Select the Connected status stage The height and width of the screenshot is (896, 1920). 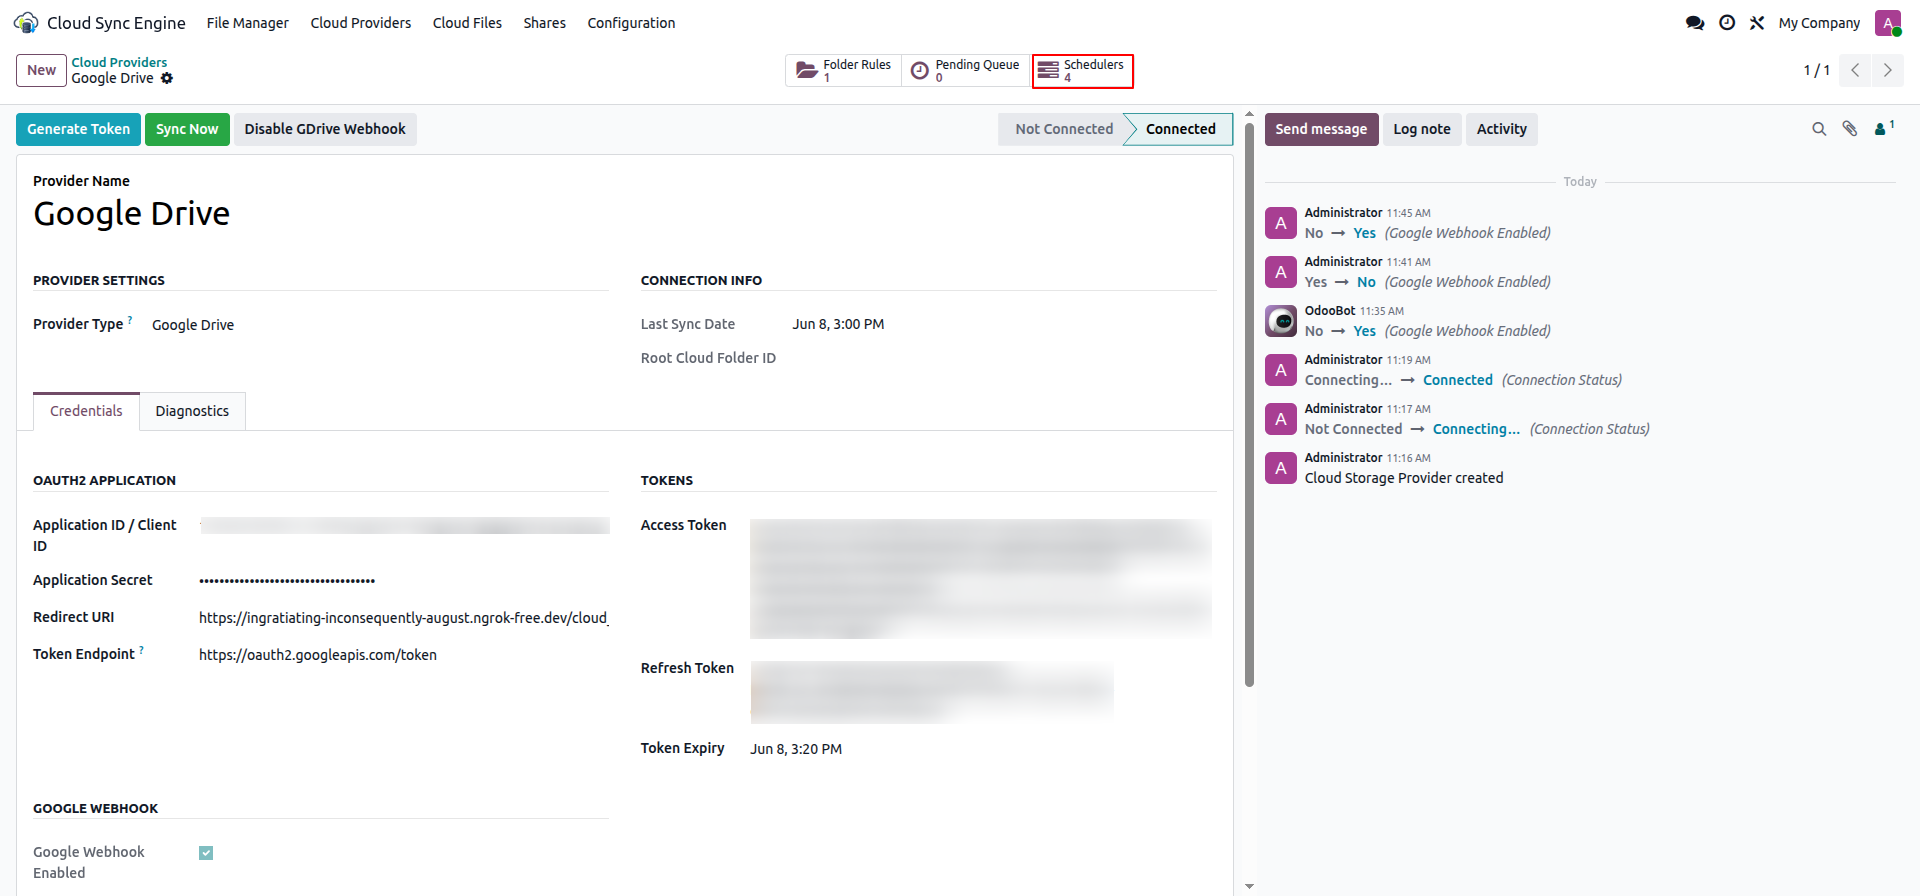[1180, 129]
